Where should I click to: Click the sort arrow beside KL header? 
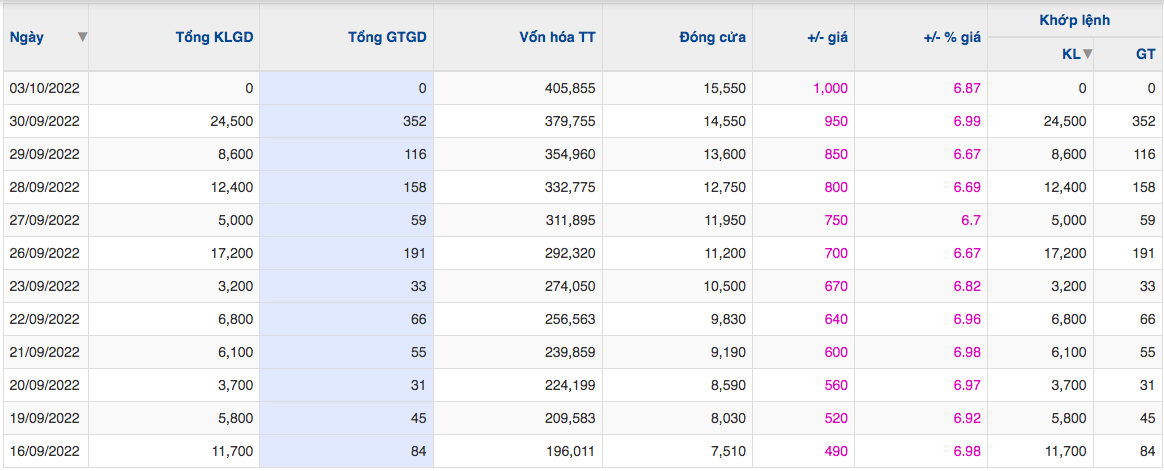1088,53
